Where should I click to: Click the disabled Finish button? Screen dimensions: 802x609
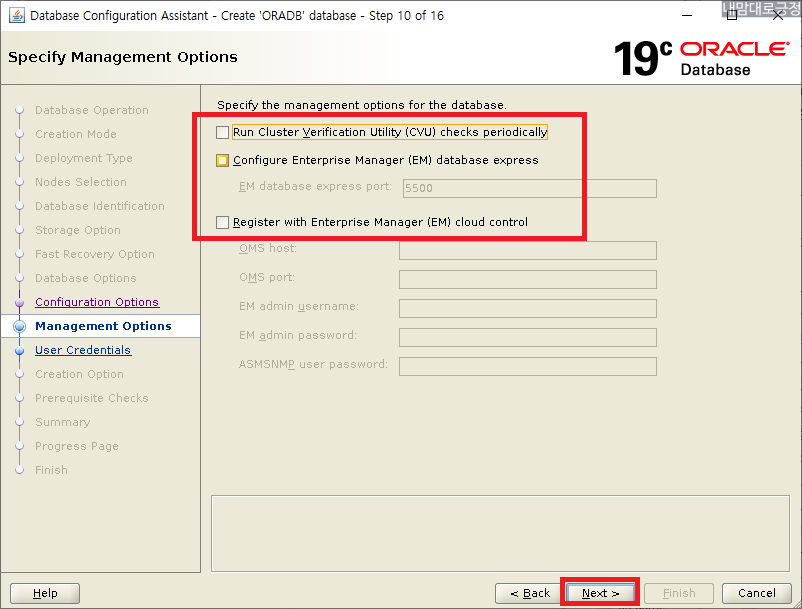click(x=679, y=593)
